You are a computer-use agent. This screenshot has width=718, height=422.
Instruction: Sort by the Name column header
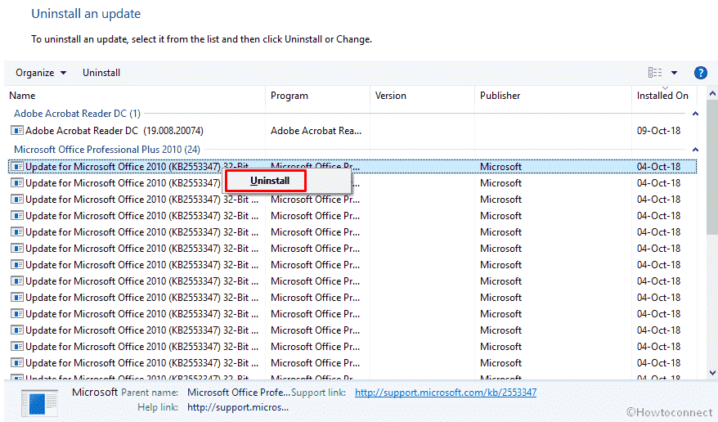click(x=22, y=96)
